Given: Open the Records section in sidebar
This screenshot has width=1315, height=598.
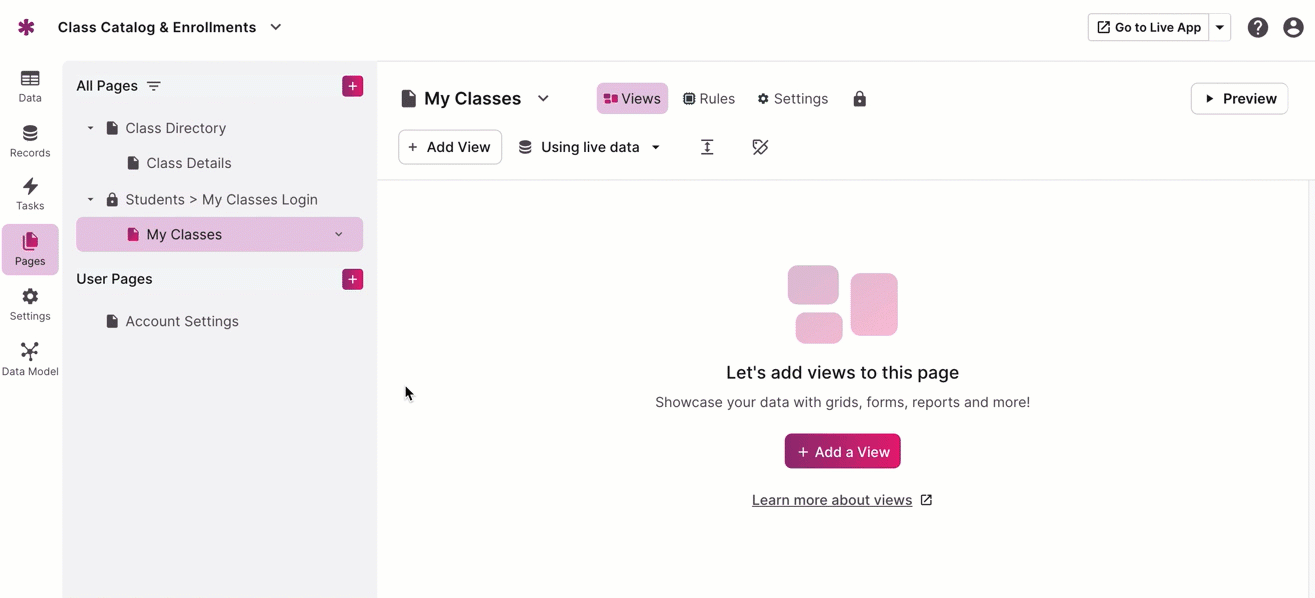Looking at the screenshot, I should pos(30,141).
